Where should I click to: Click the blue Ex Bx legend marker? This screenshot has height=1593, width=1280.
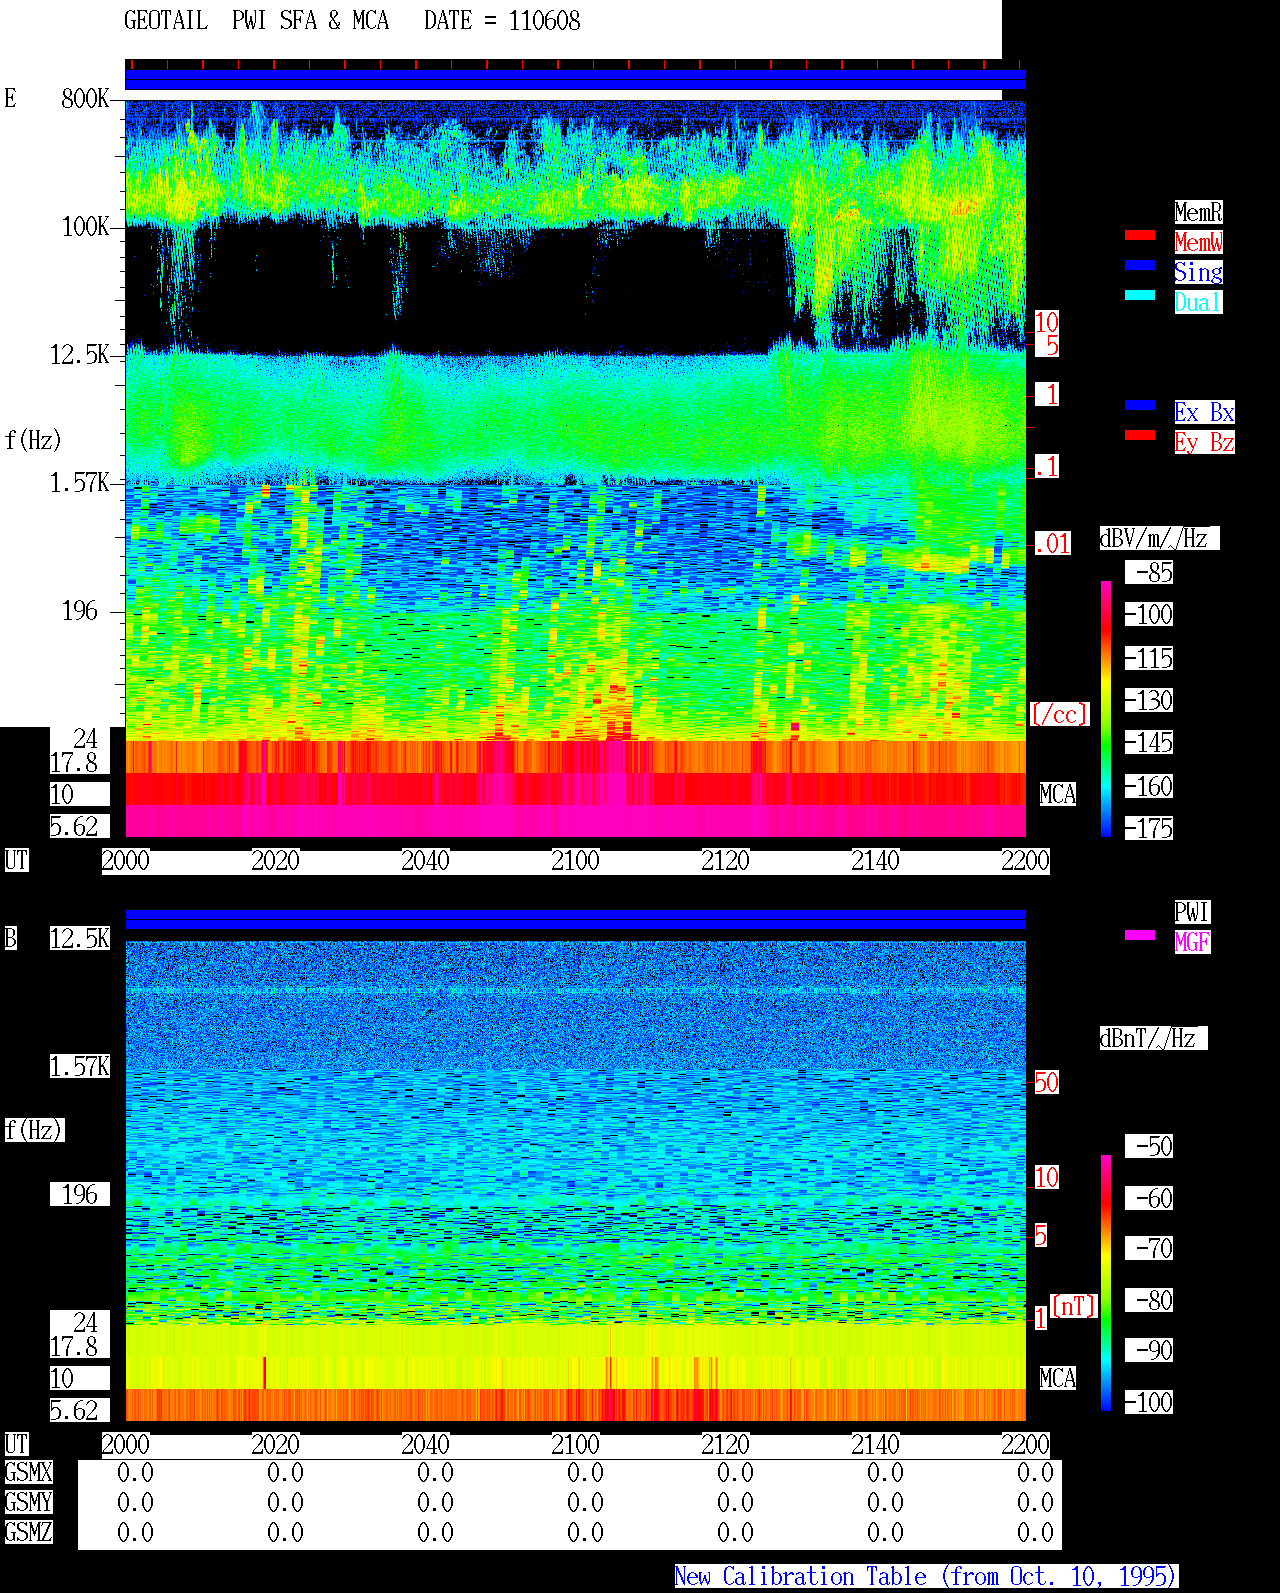point(1140,405)
